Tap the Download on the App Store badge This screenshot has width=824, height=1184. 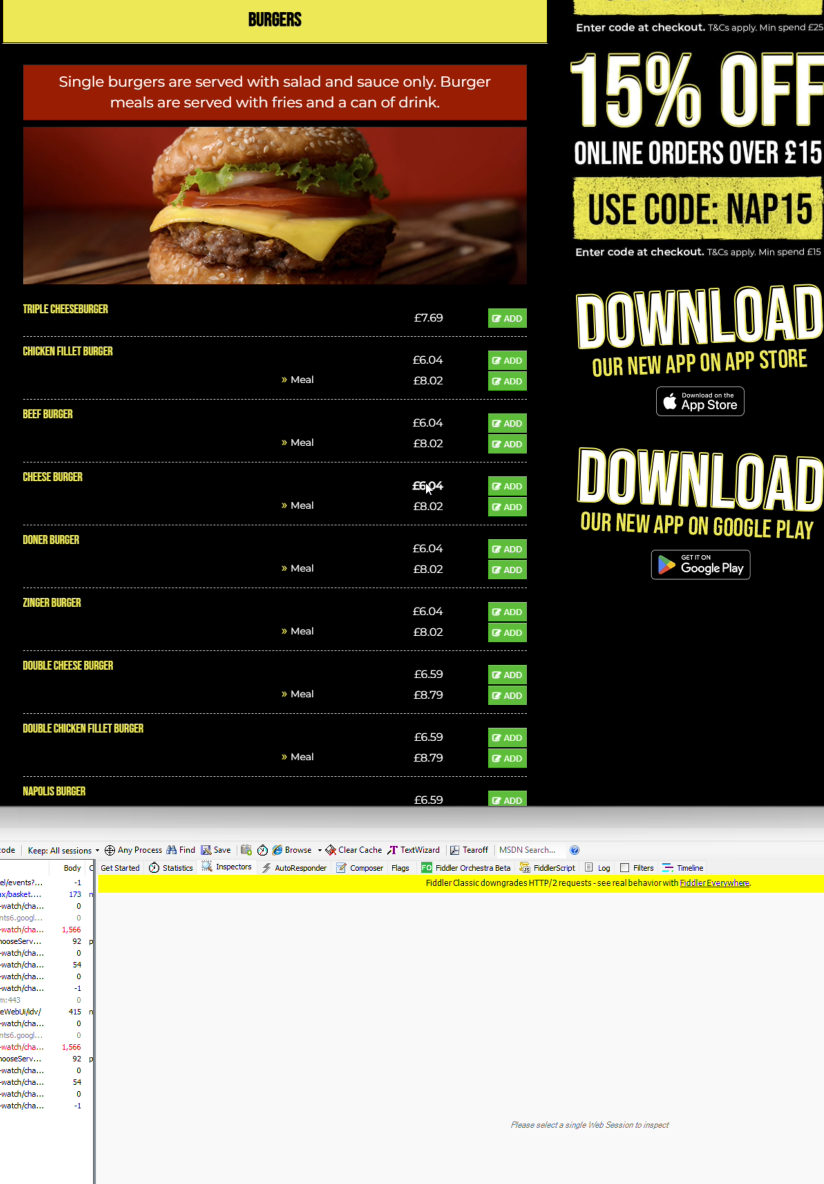click(700, 401)
